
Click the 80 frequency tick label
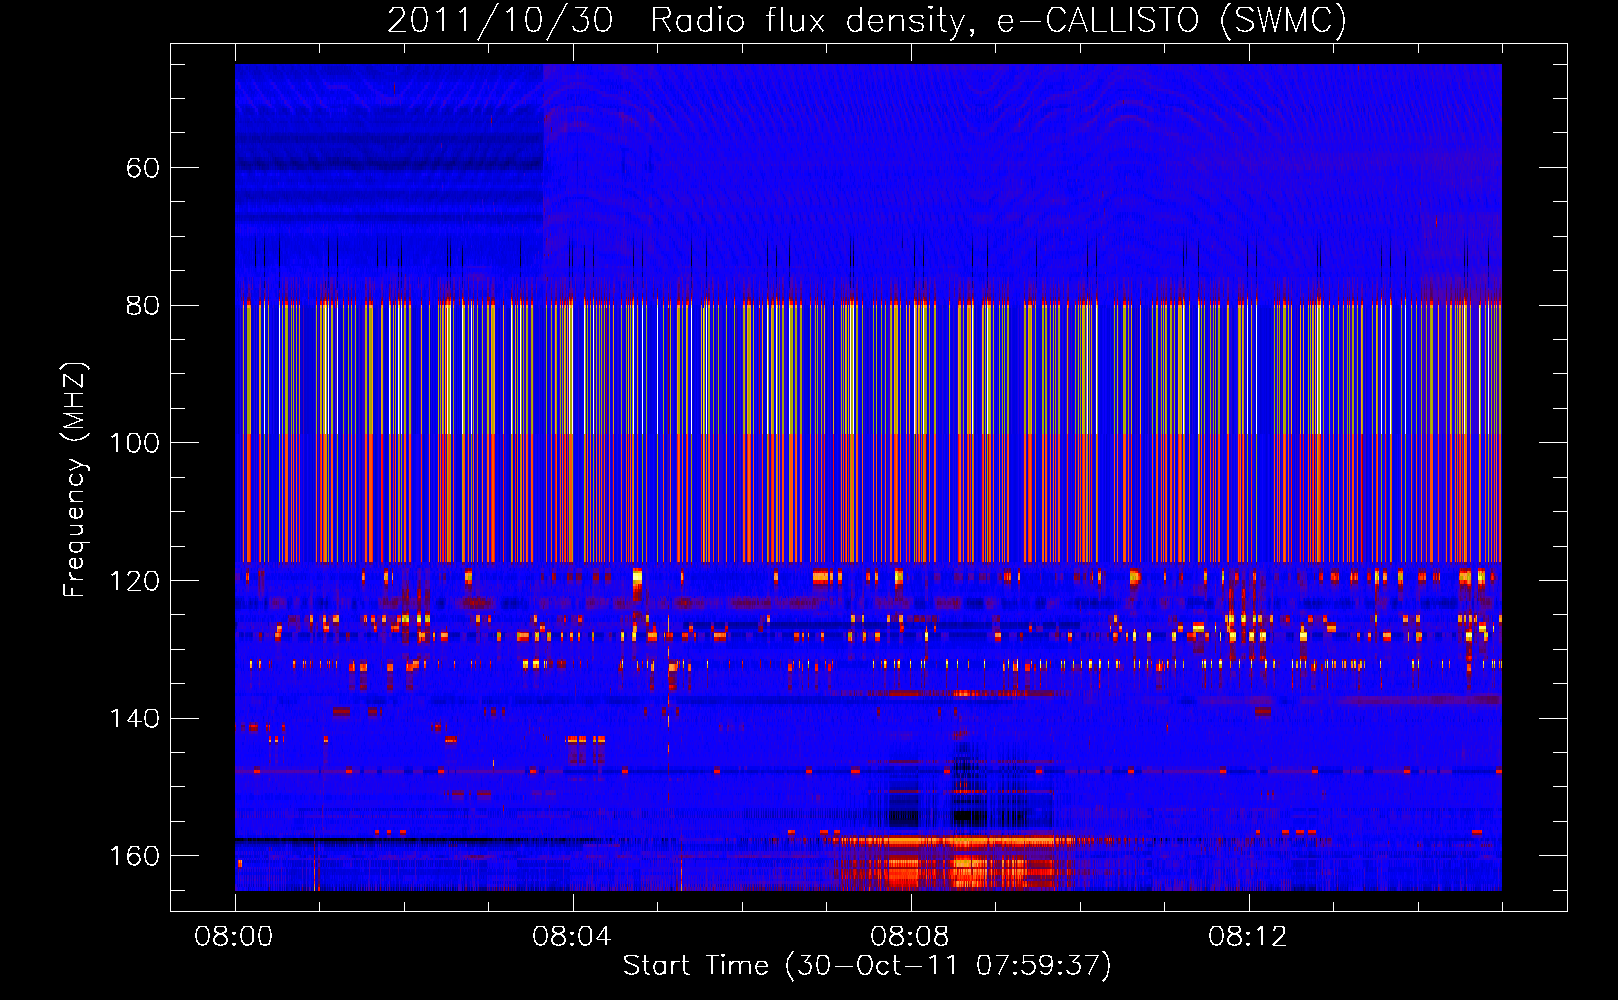(x=143, y=306)
